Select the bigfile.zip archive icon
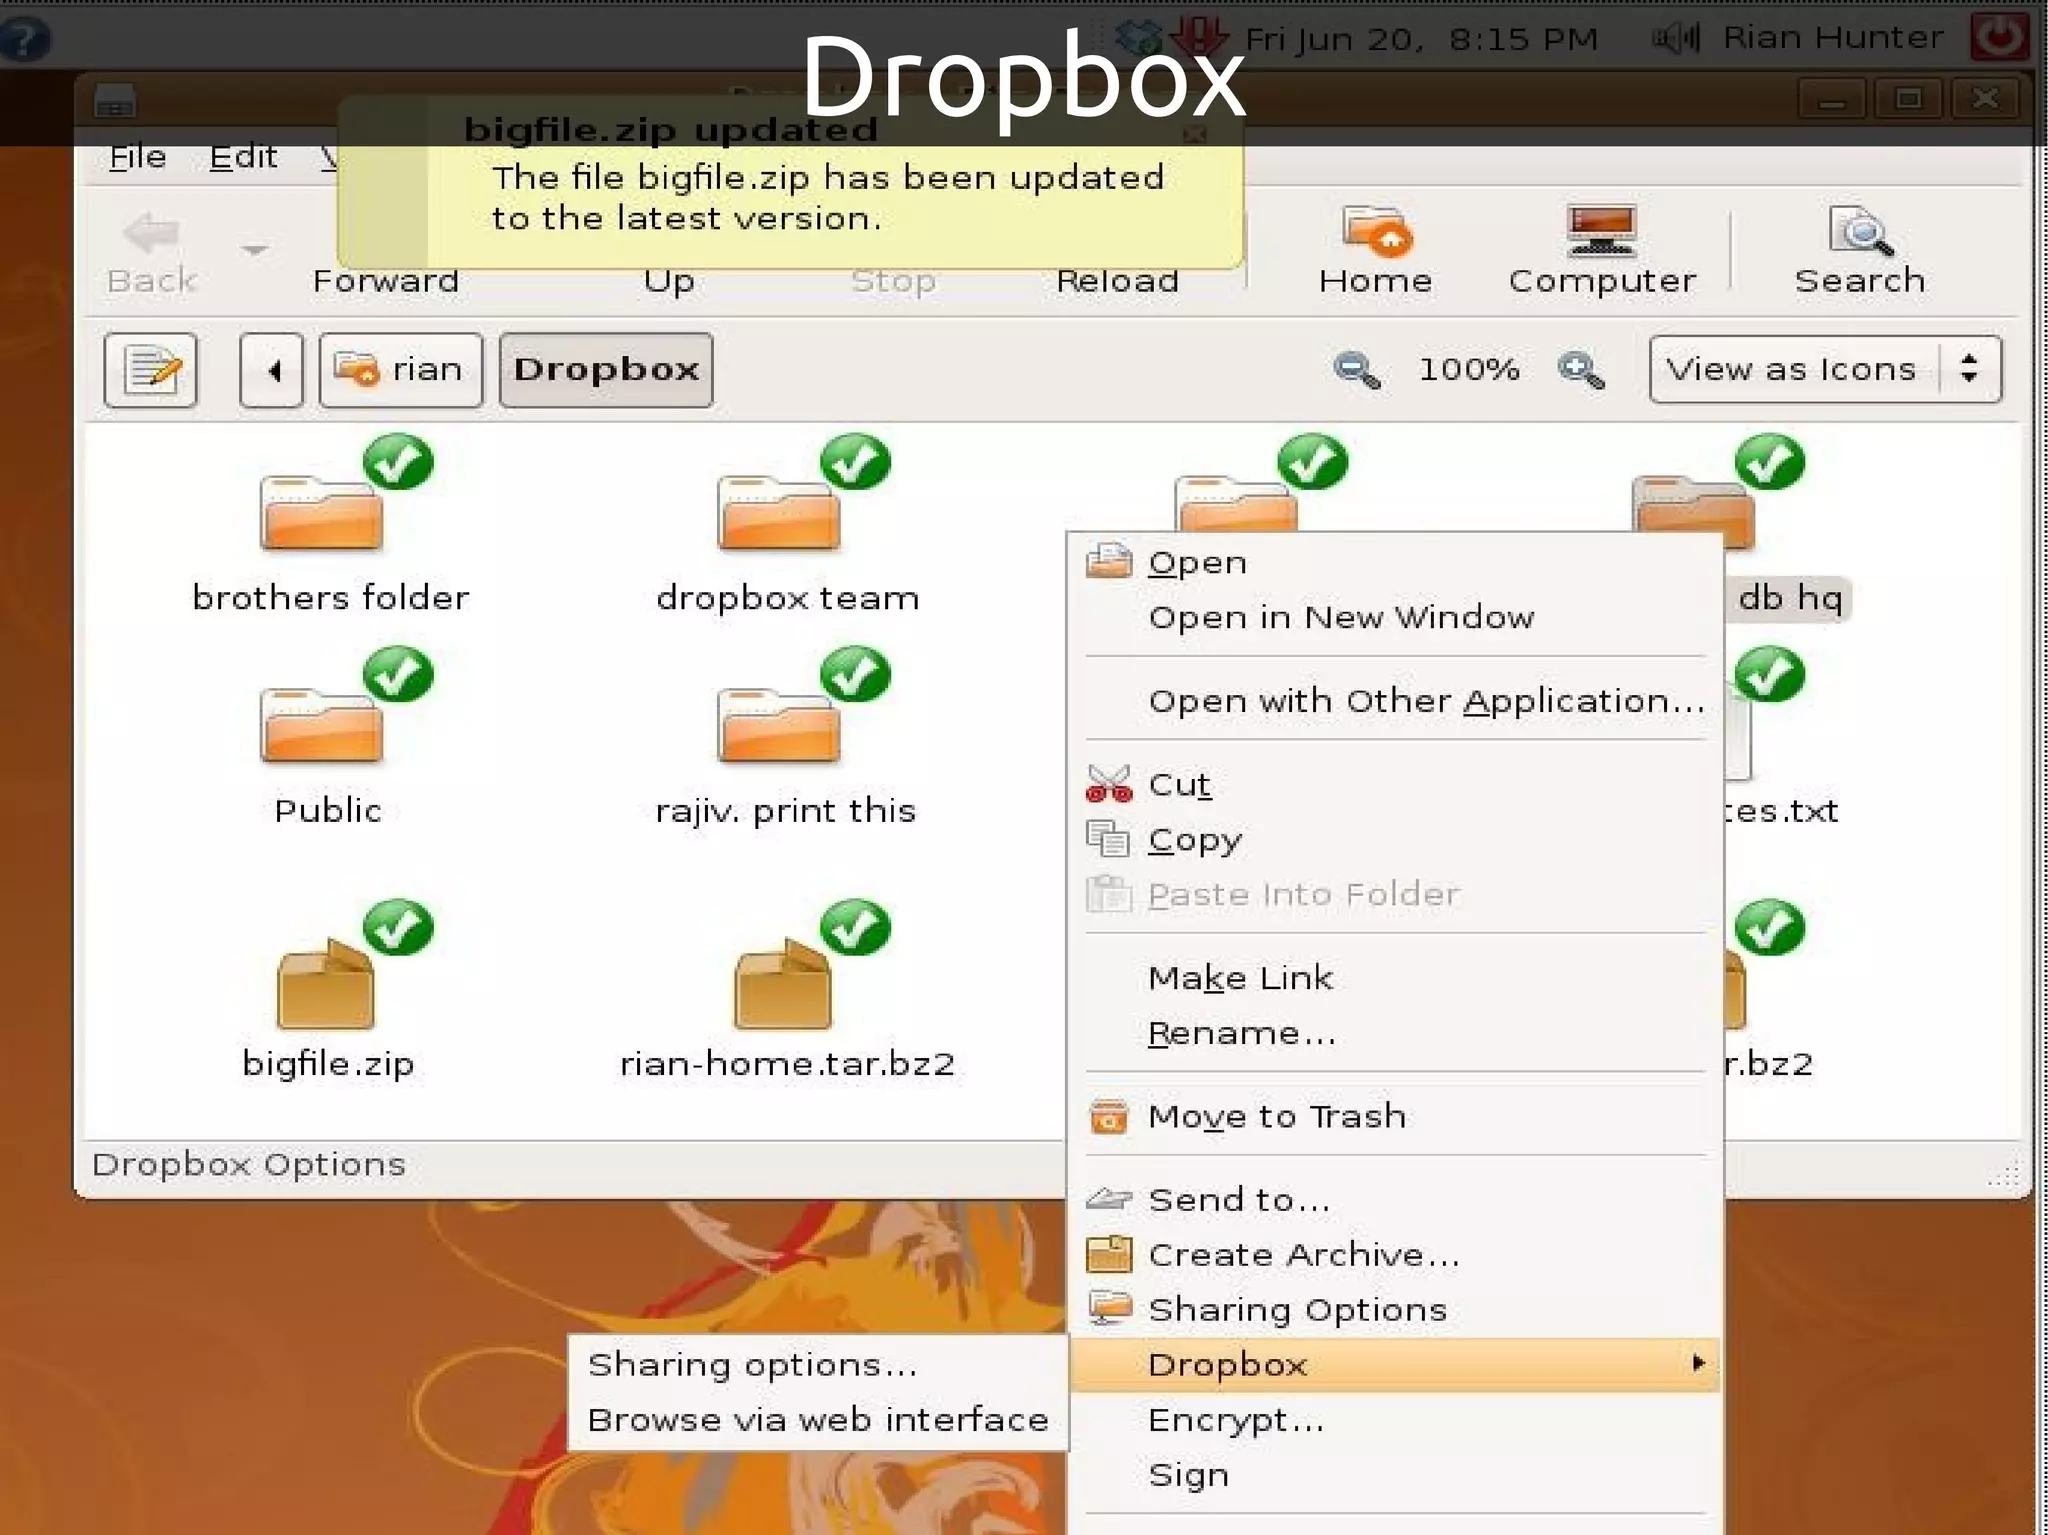The height and width of the screenshot is (1535, 2048). [x=326, y=985]
